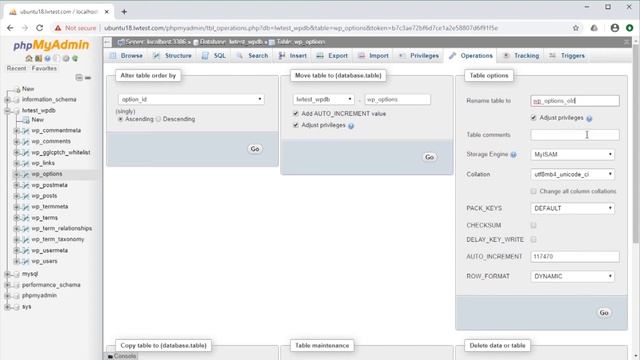Click Go in Table options section
This screenshot has height=360, width=640.
604,313
